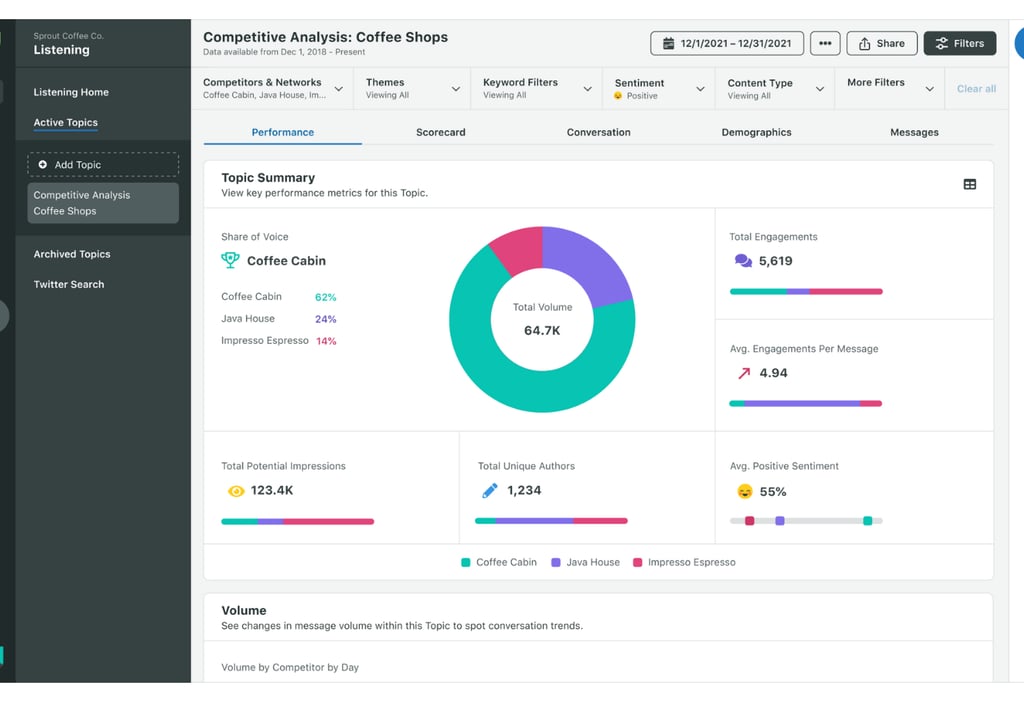Click the calendar icon in date range
This screenshot has height=727, width=1024.
668,44
